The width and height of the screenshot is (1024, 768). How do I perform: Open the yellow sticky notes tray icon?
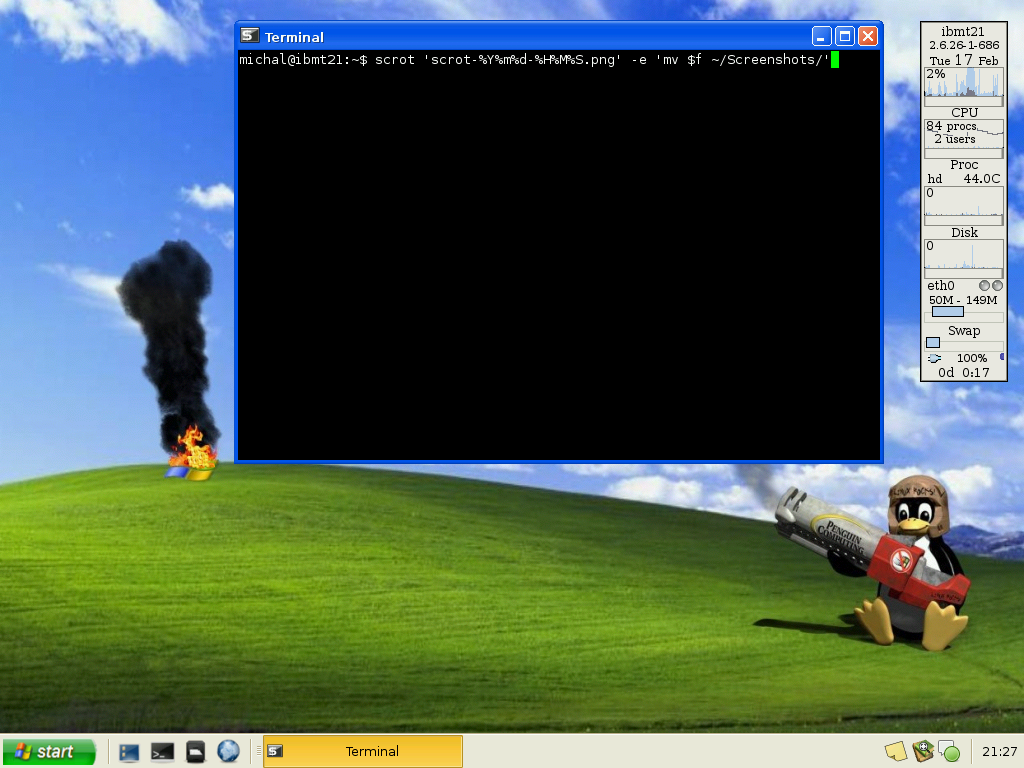click(x=896, y=752)
